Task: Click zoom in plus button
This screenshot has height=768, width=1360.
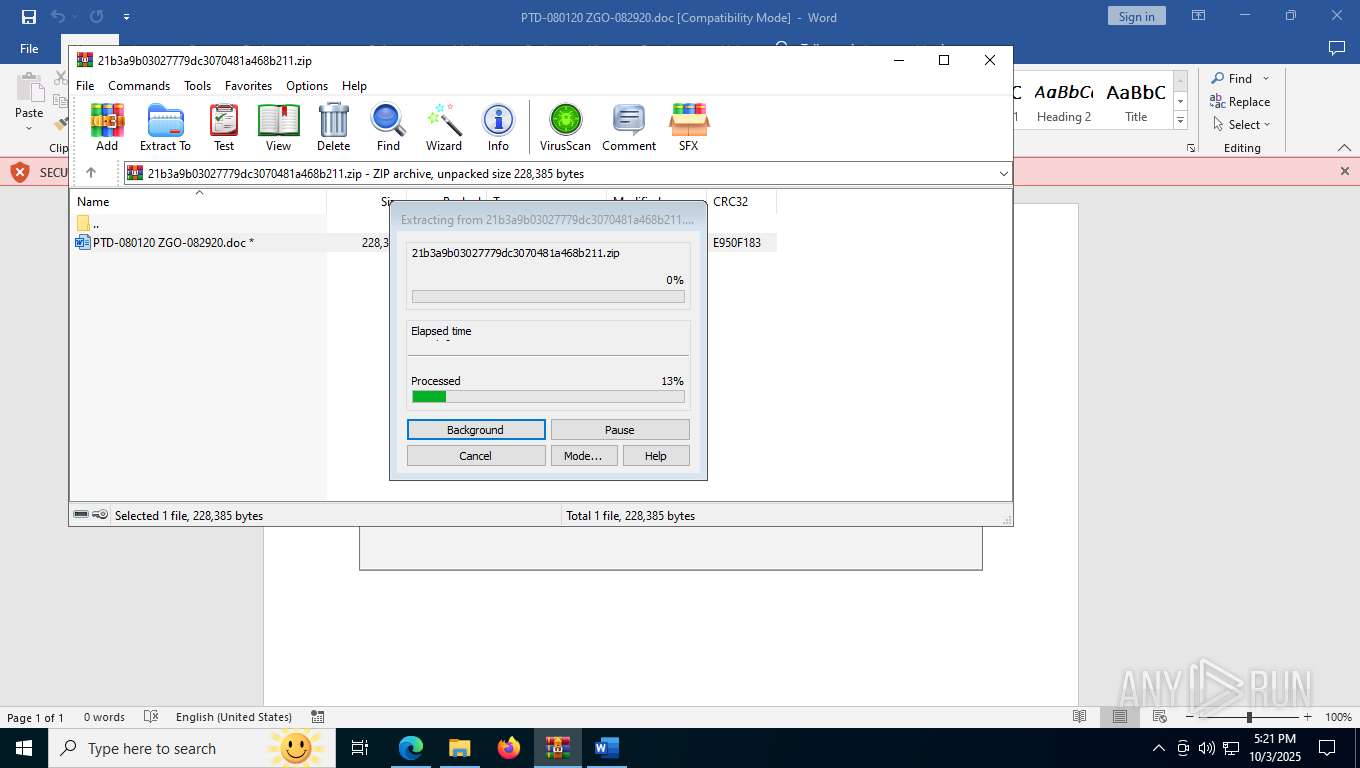Action: pos(1307,717)
